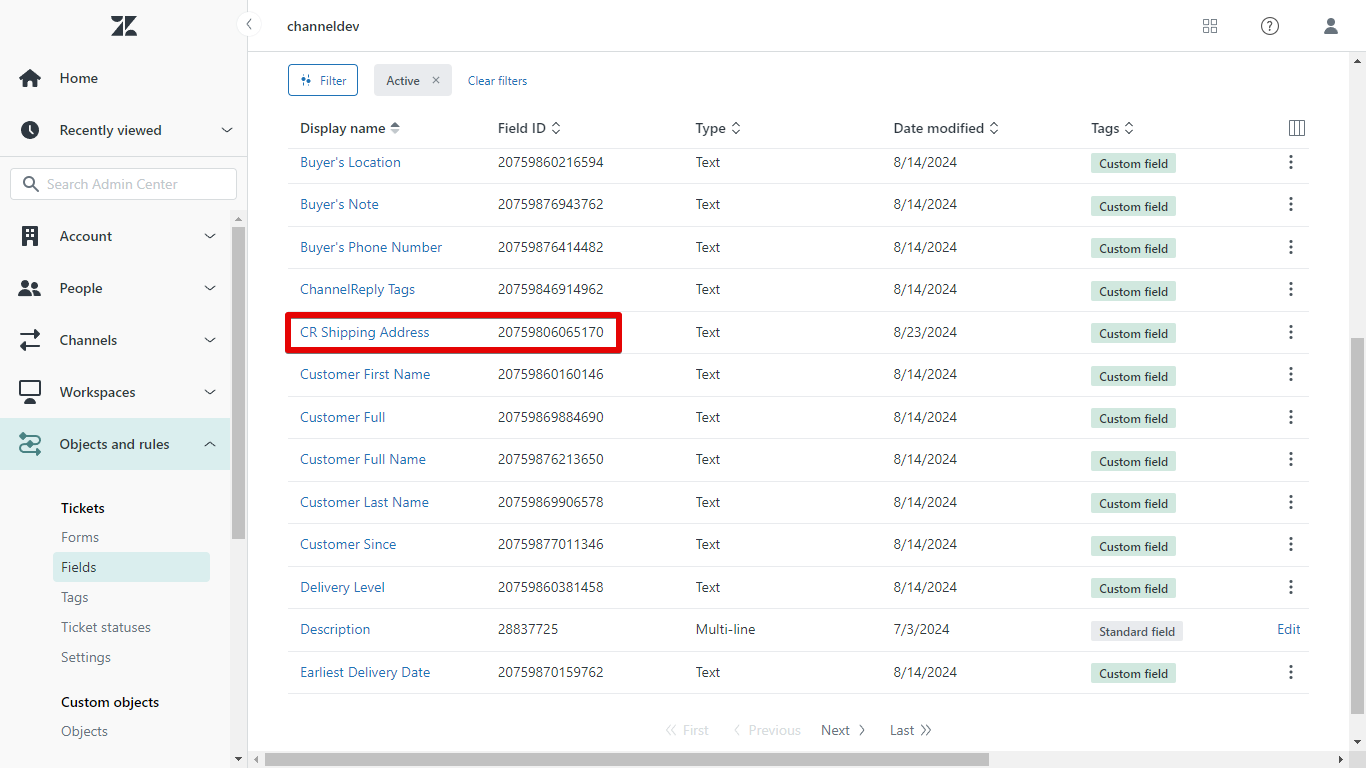Click the Filter button
Viewport: 1366px width, 768px height.
[323, 80]
